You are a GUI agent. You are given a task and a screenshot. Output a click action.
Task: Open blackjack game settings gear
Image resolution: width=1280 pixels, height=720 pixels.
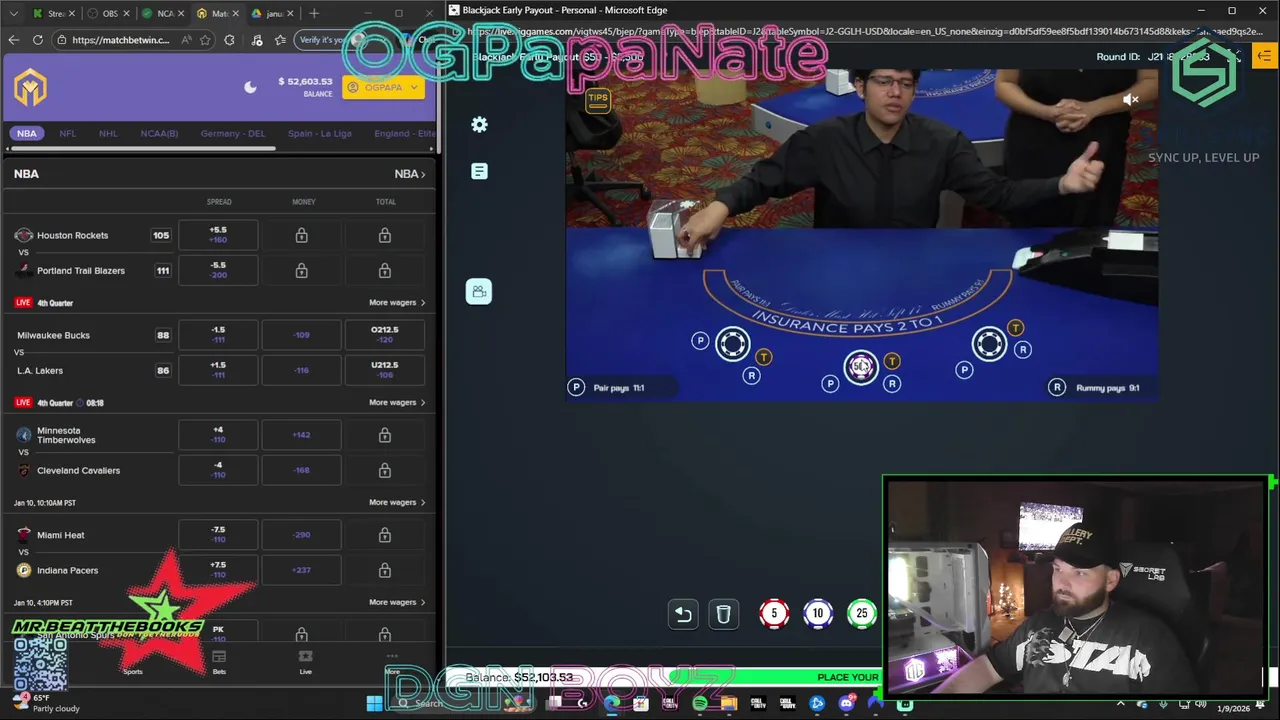[x=479, y=125]
